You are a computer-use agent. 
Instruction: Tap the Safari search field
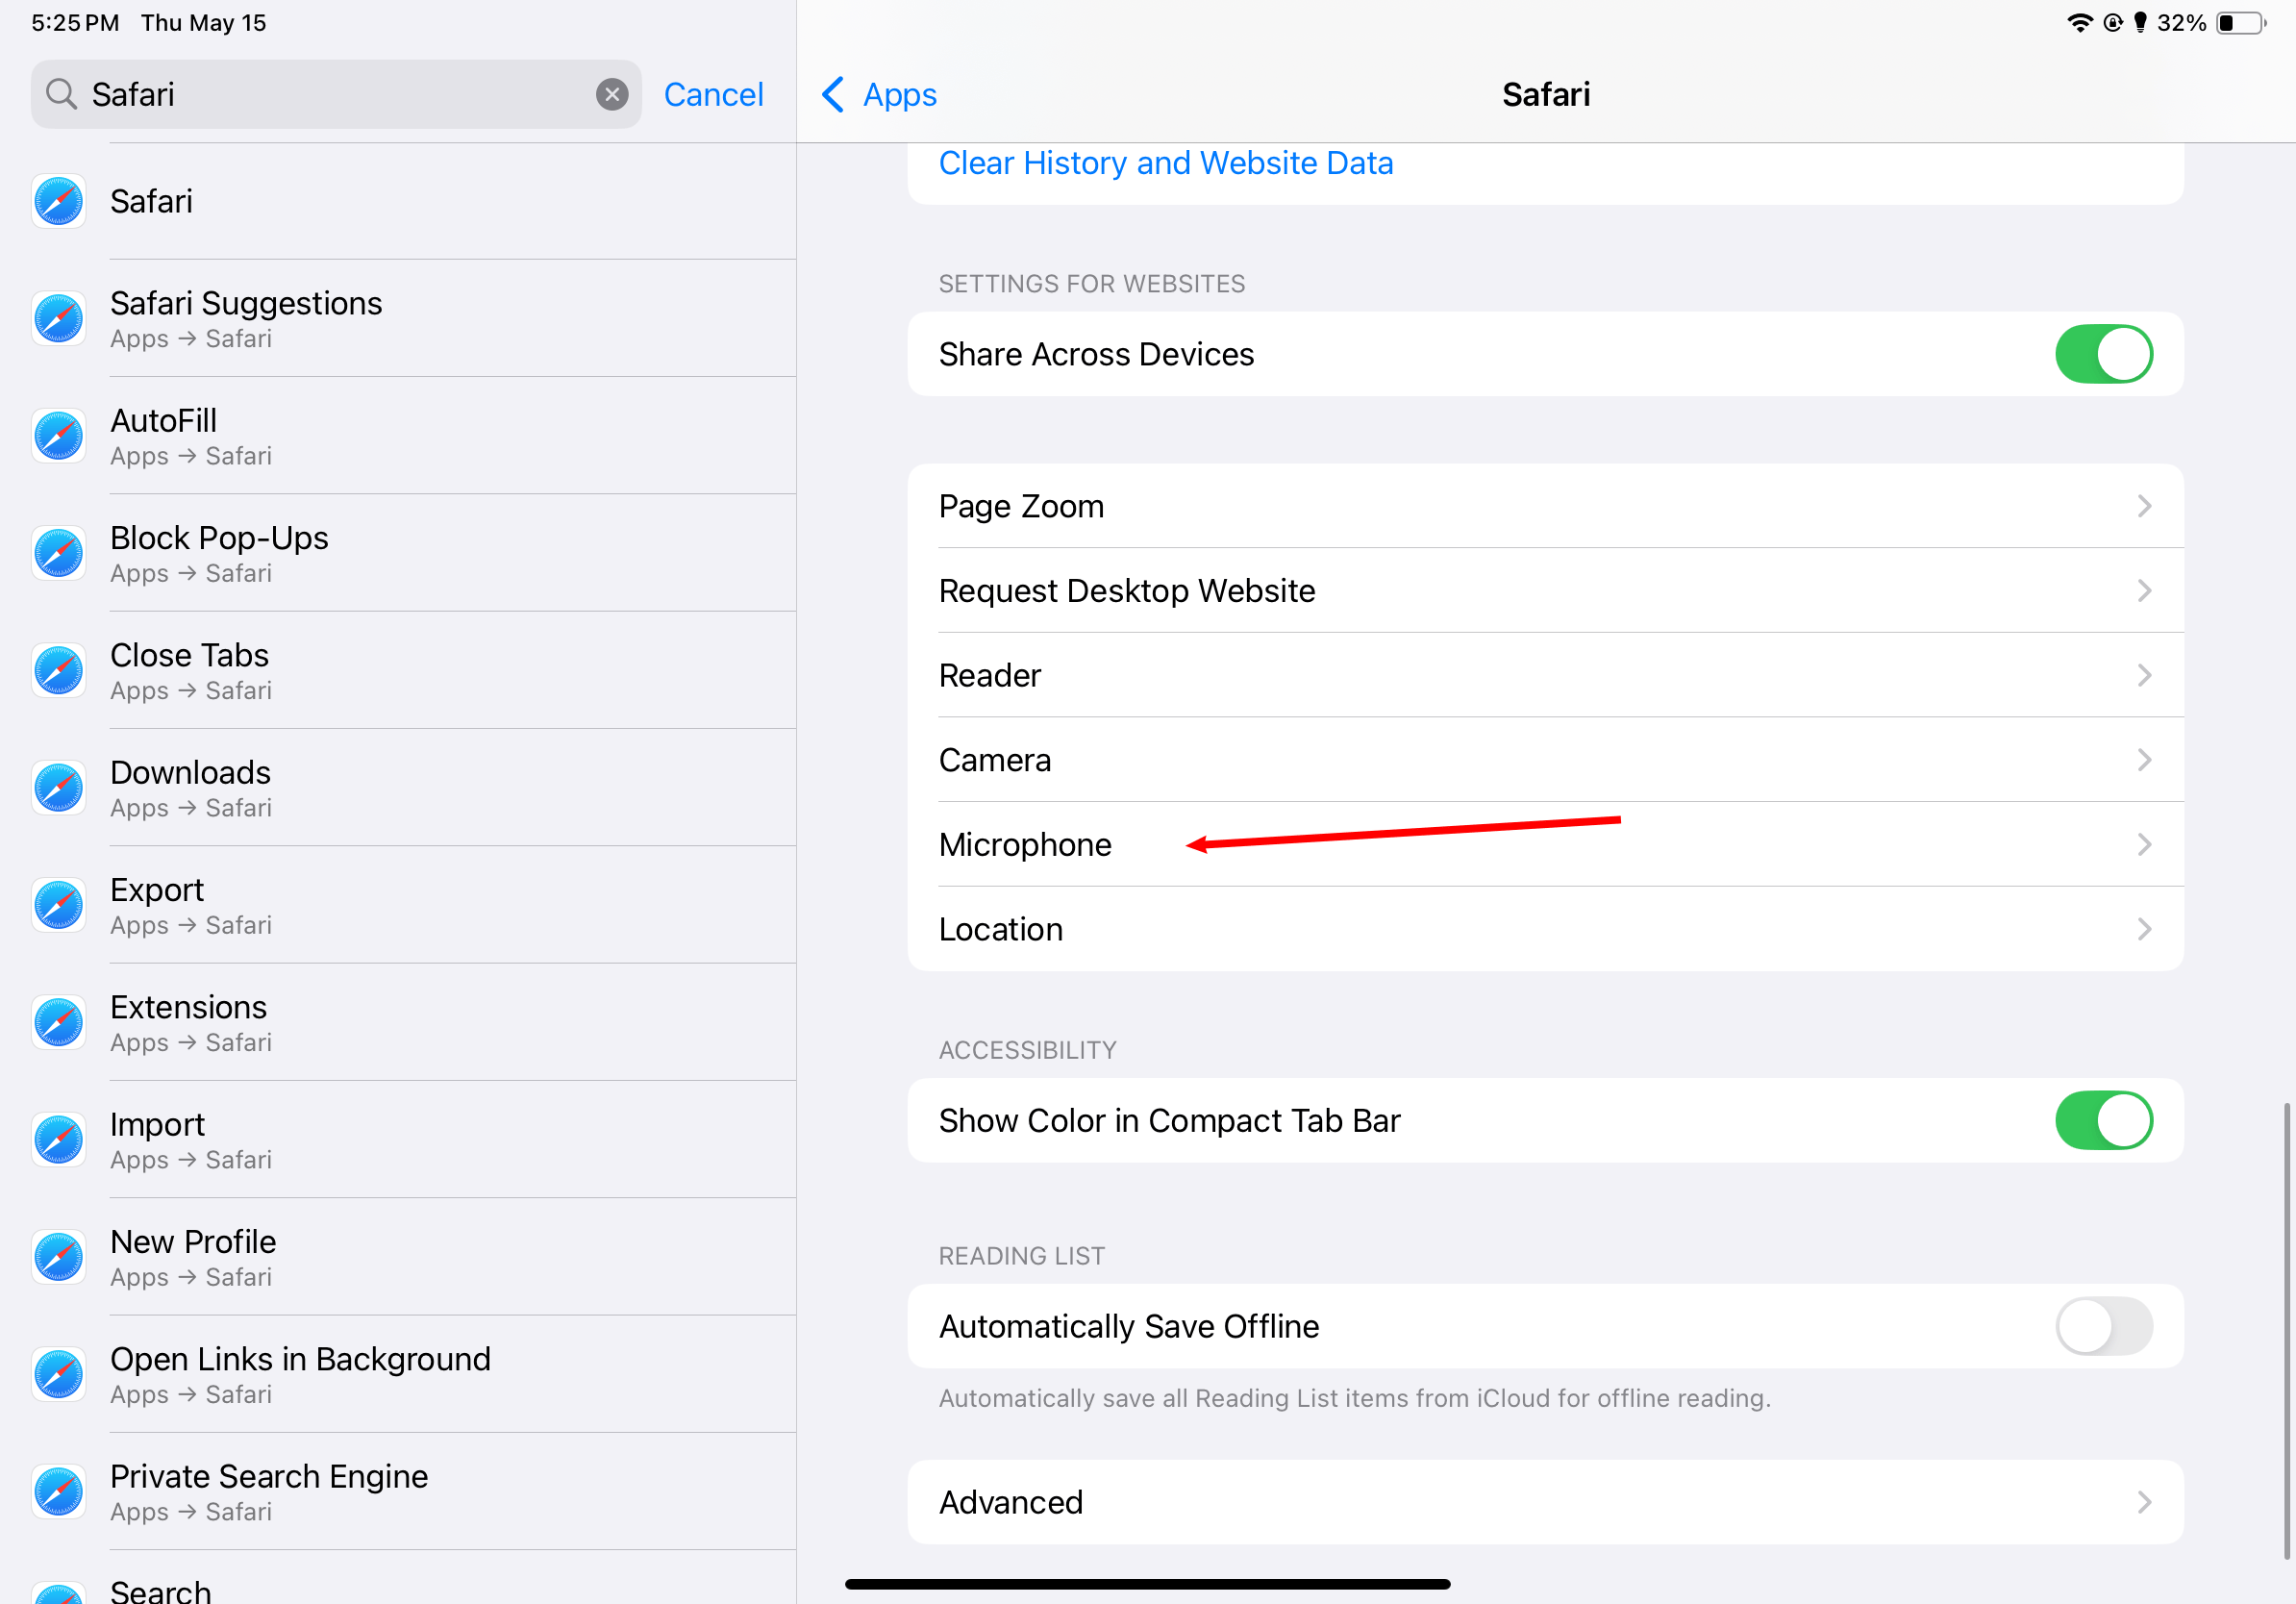[336, 94]
